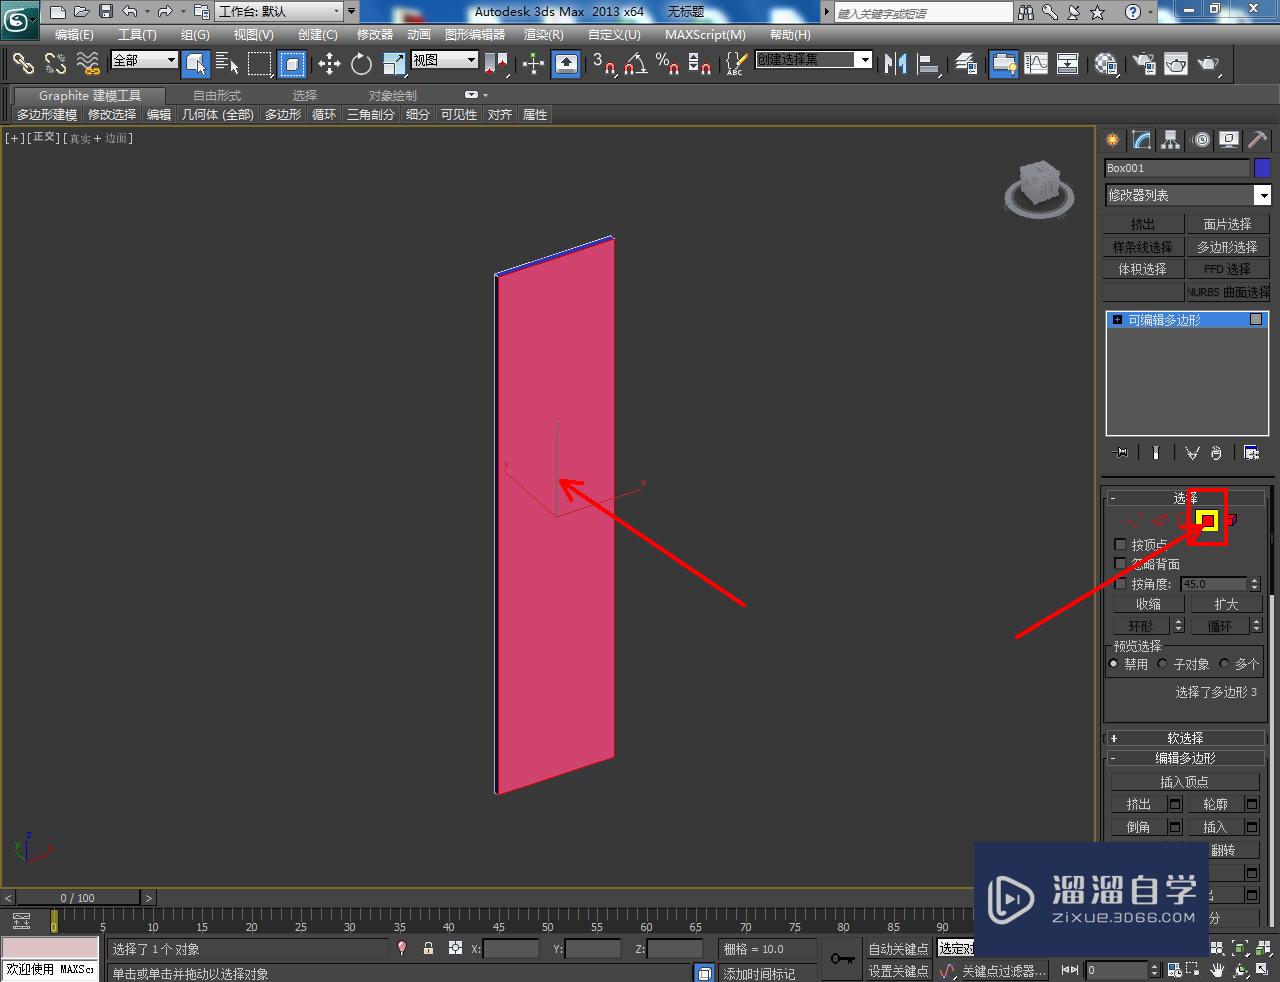Viewport: 1280px width, 982px height.
Task: Click the Mirror tool
Action: pos(896,64)
